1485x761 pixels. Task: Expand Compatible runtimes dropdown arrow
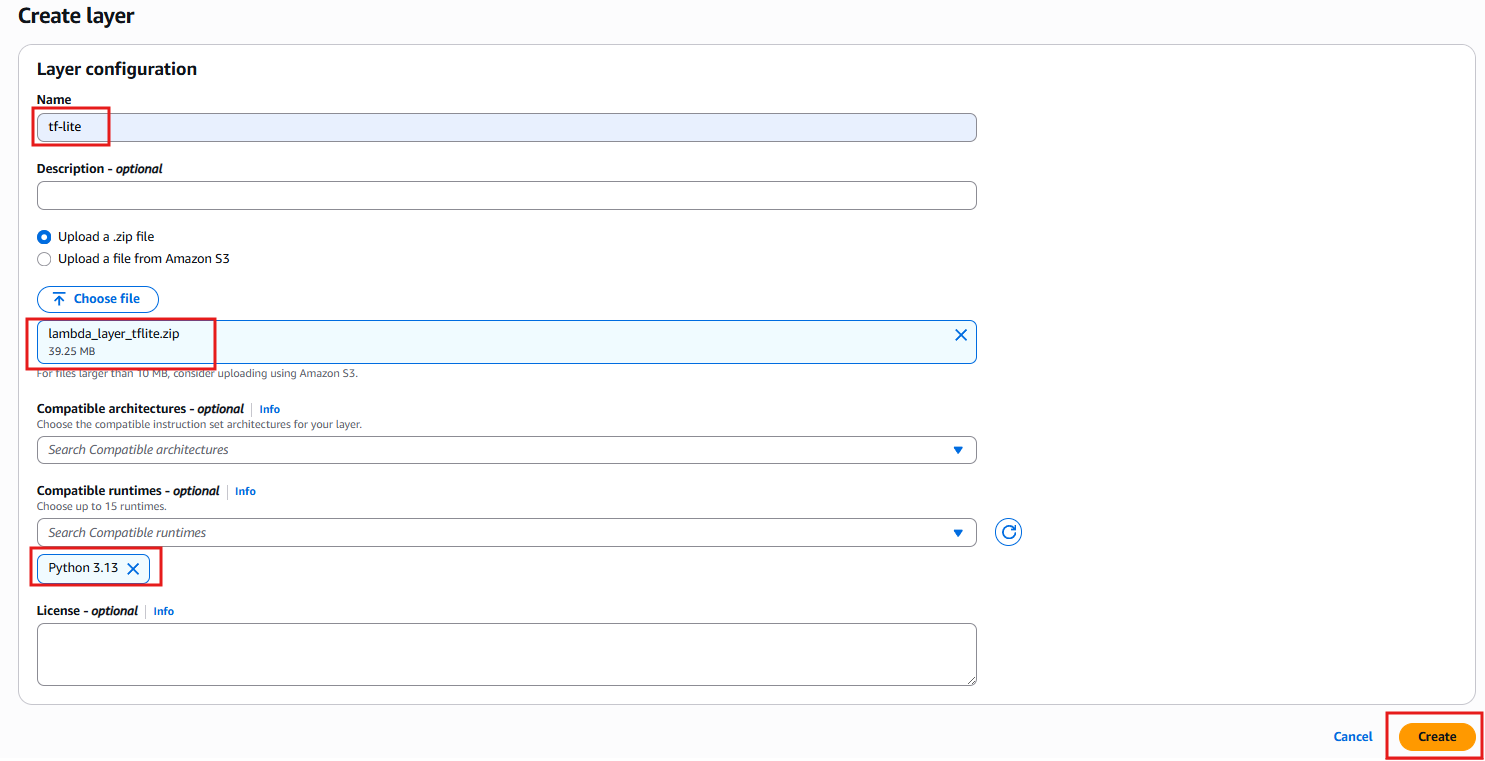click(958, 533)
